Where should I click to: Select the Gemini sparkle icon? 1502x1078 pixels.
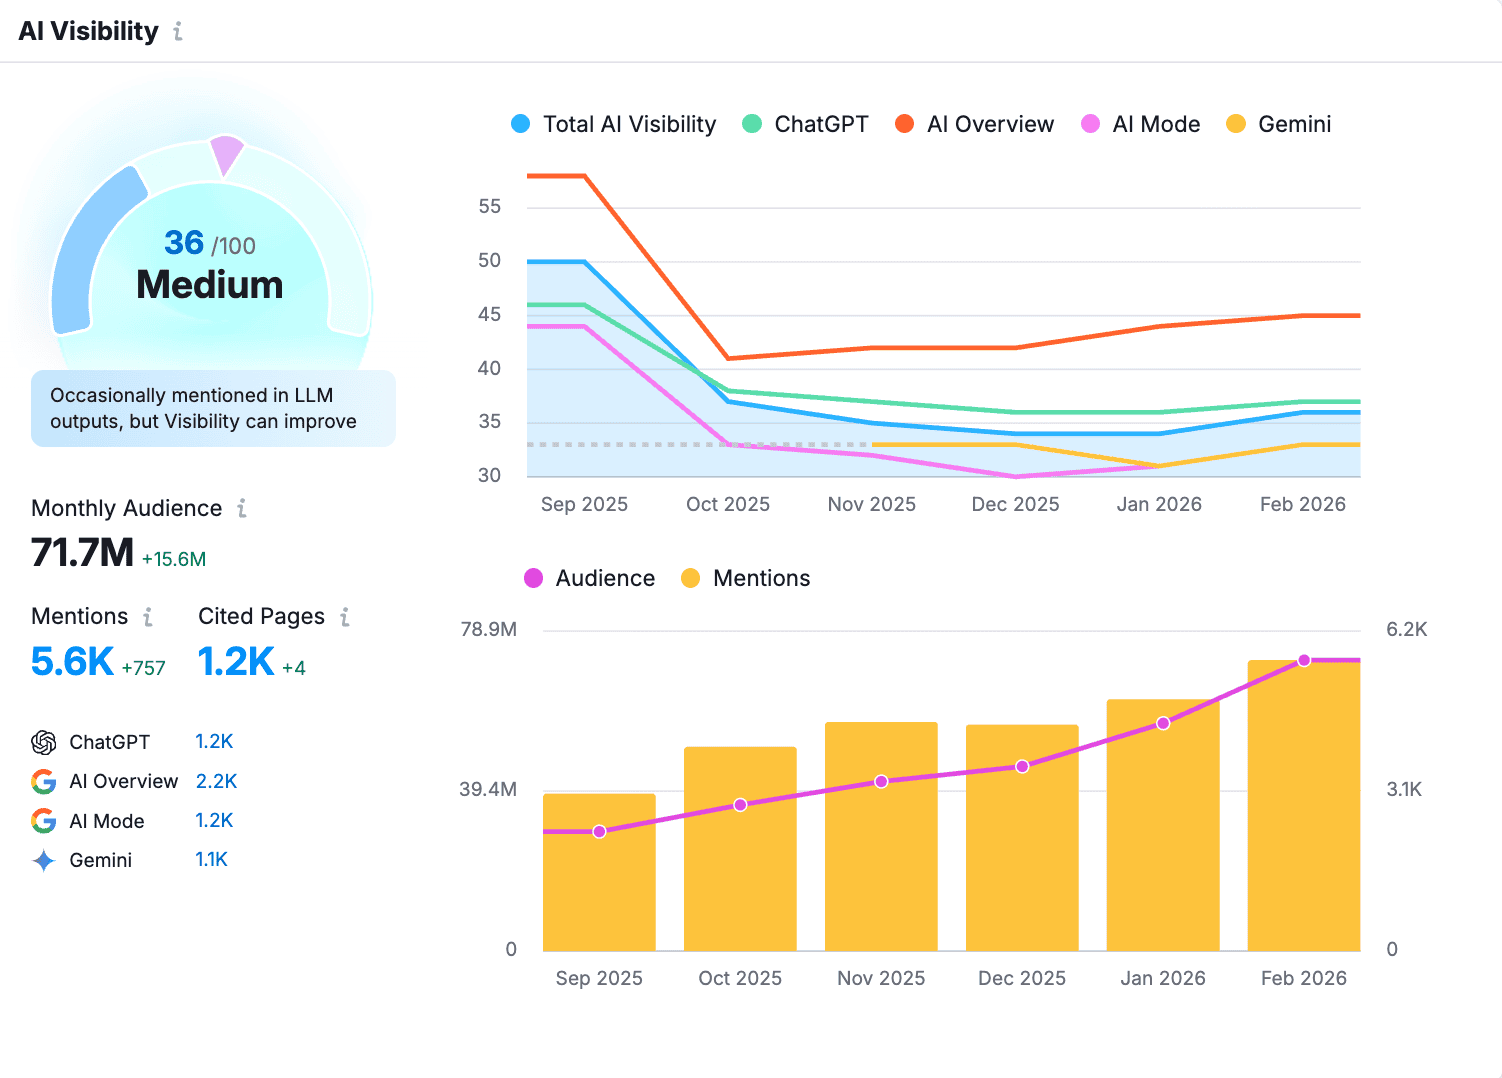coord(44,860)
